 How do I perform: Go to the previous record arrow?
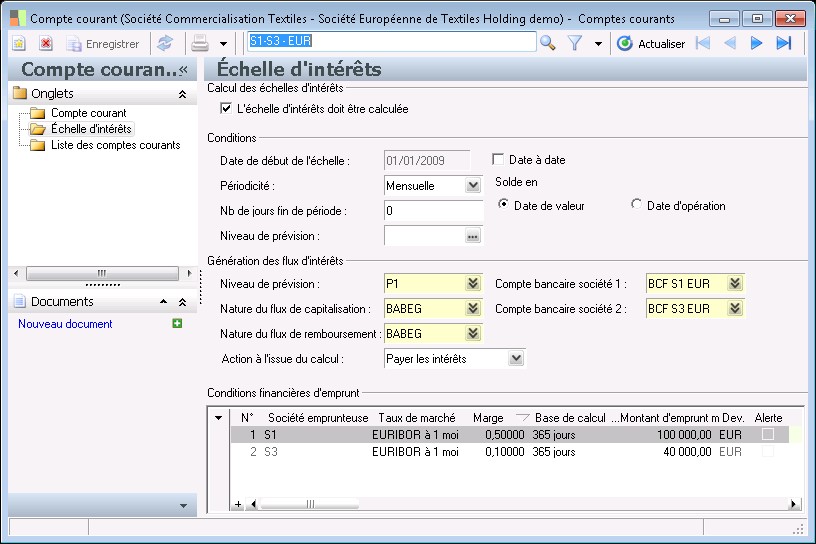(x=730, y=43)
